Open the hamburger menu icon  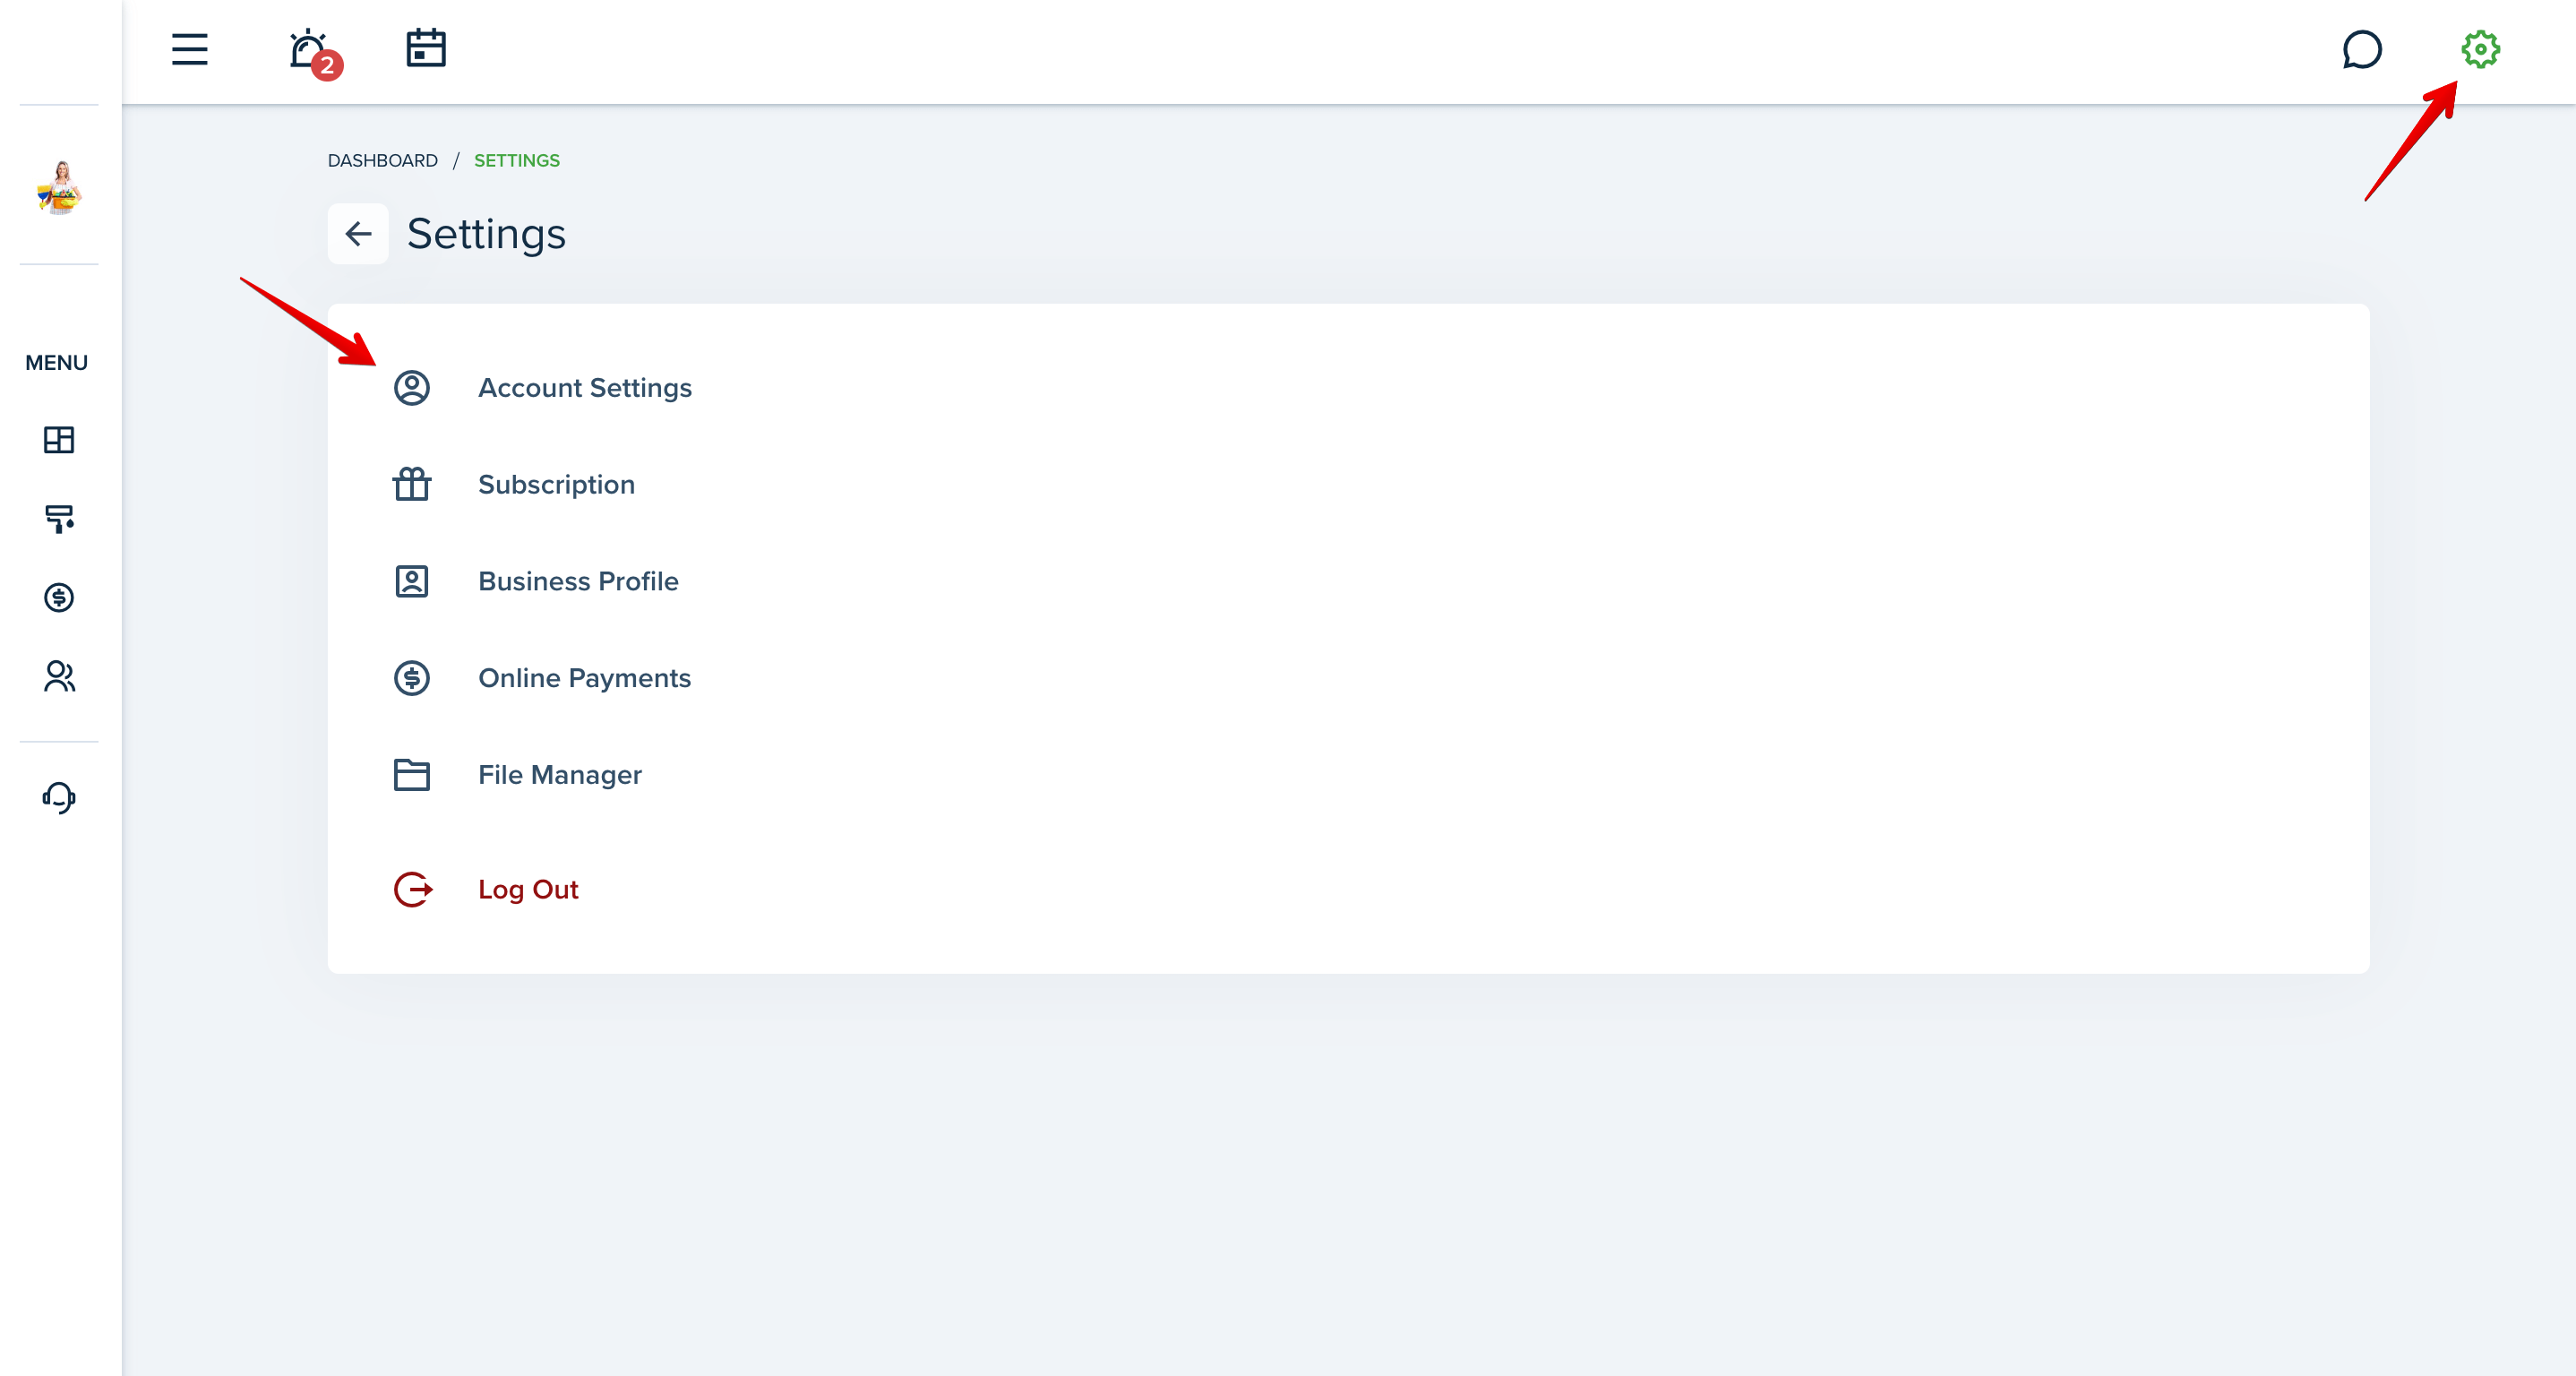(189, 49)
